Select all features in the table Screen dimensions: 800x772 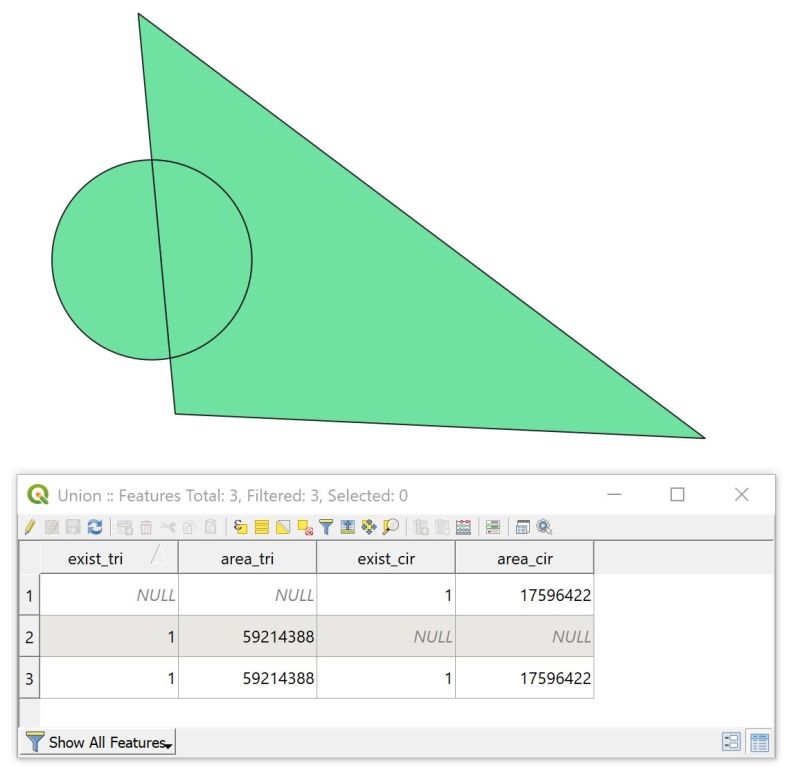[261, 527]
